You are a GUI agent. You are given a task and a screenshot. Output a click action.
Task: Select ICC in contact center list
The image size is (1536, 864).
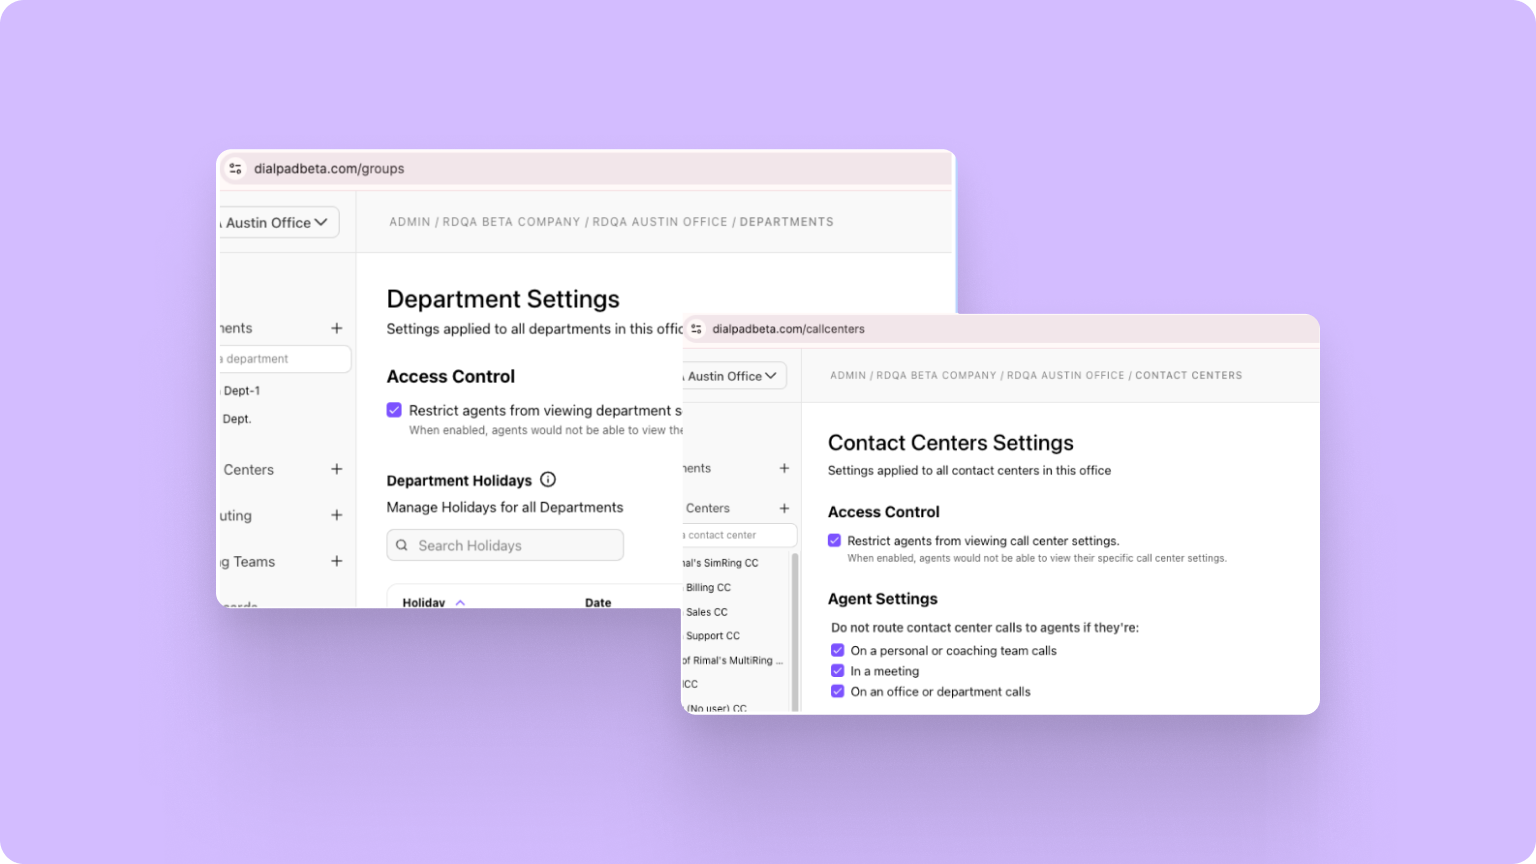coord(691,685)
